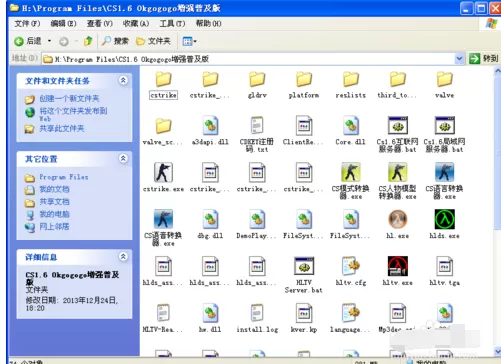Click in the address path field

click(x=248, y=59)
